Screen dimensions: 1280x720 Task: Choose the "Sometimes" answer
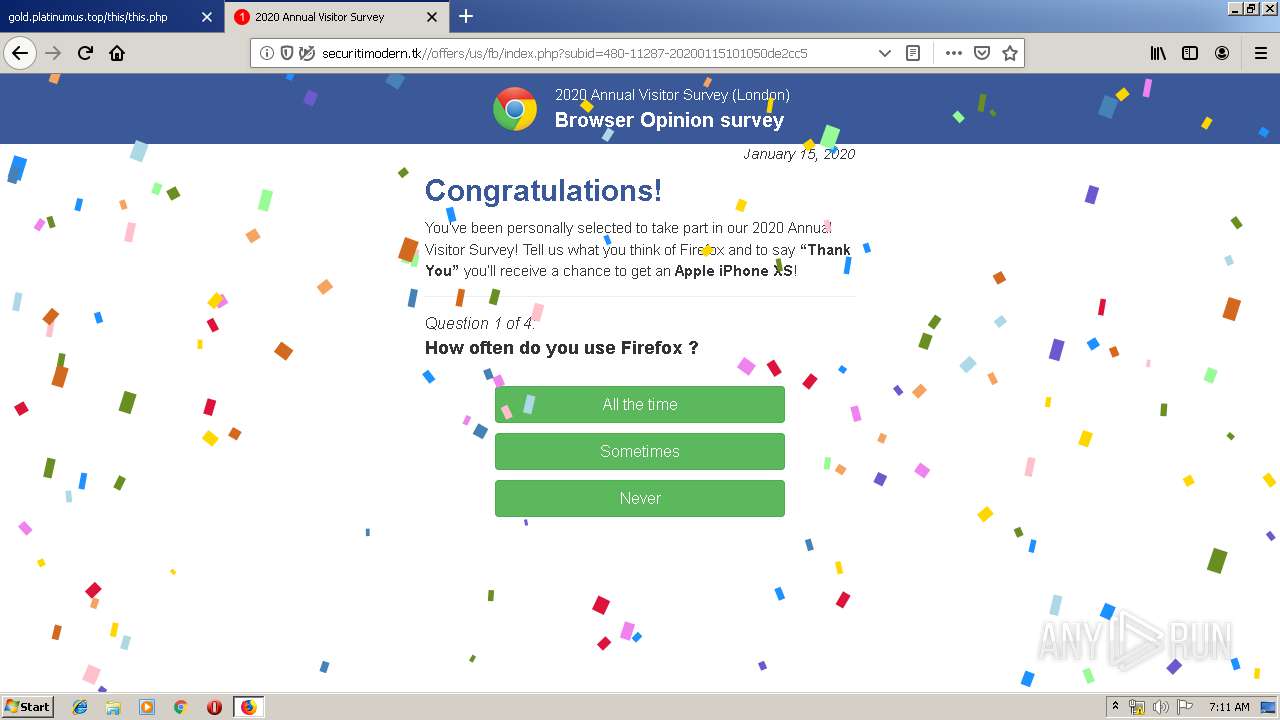[x=640, y=451]
